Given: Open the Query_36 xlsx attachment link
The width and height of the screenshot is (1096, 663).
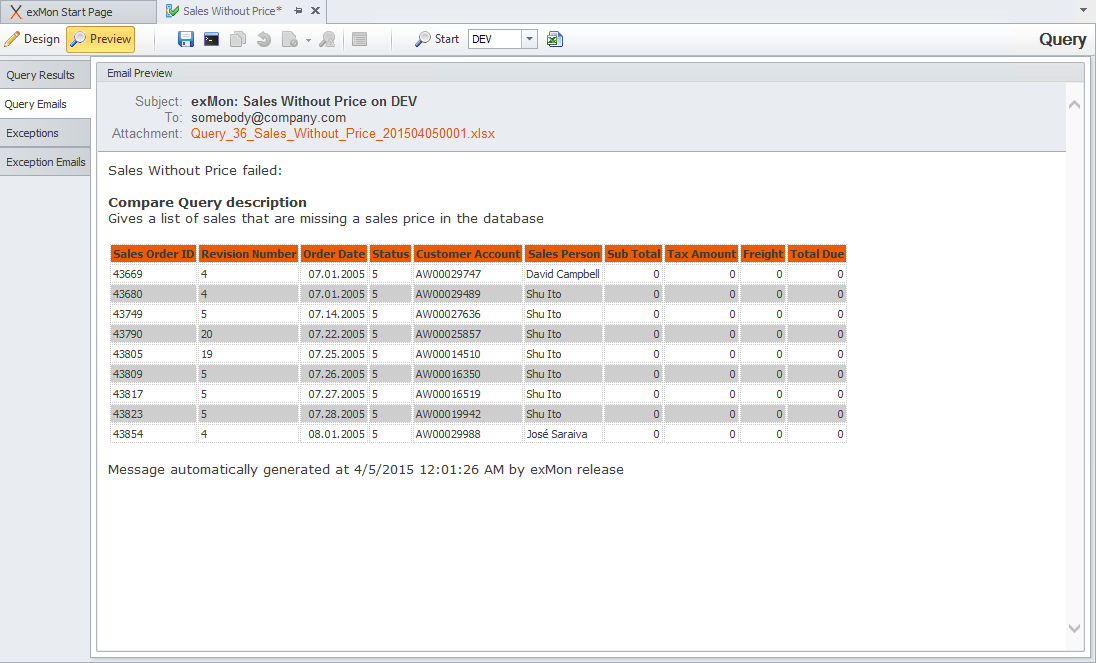Looking at the screenshot, I should 342,133.
